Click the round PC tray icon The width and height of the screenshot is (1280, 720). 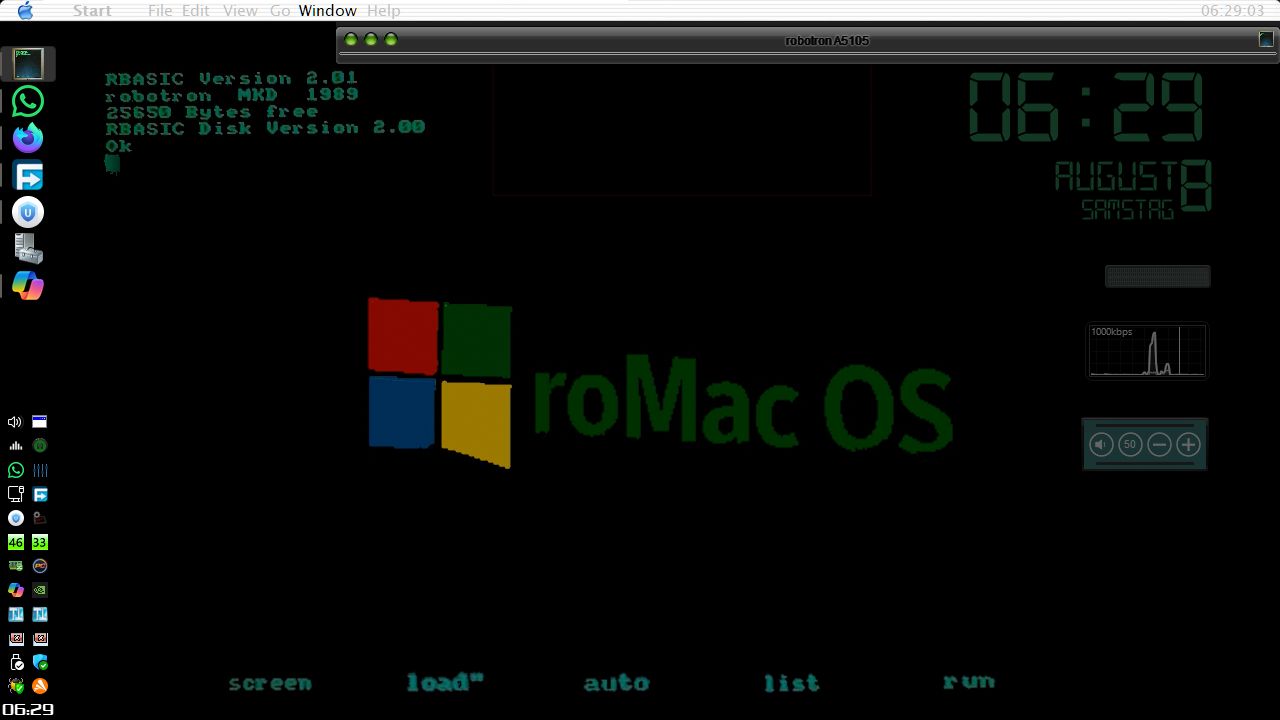click(40, 566)
